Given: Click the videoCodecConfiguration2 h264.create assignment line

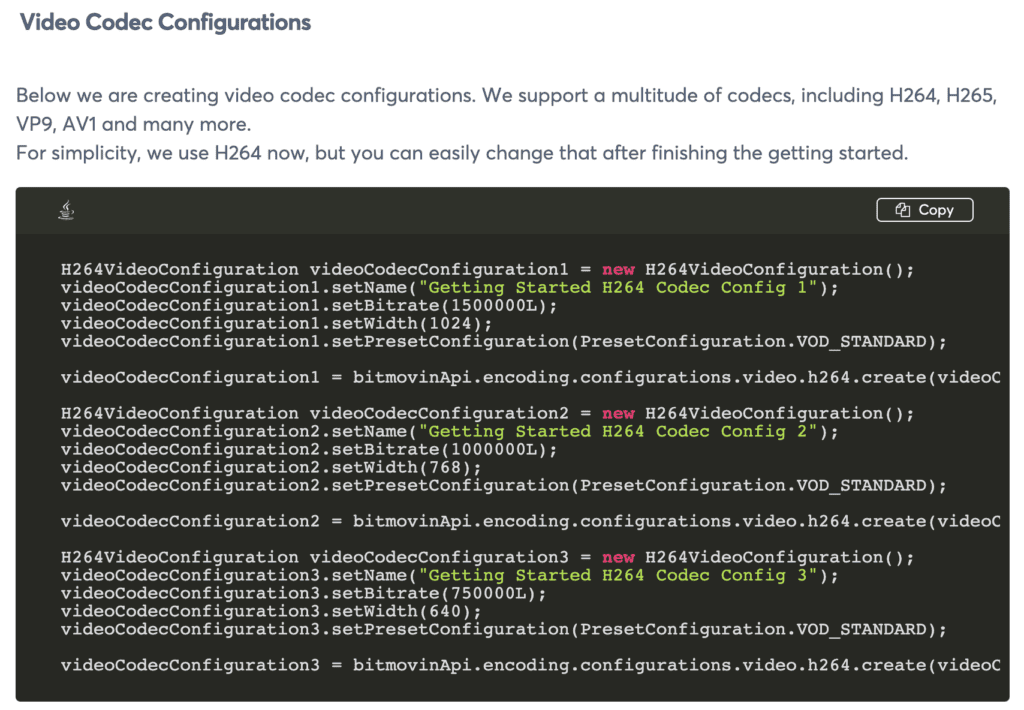Looking at the screenshot, I should [530, 521].
